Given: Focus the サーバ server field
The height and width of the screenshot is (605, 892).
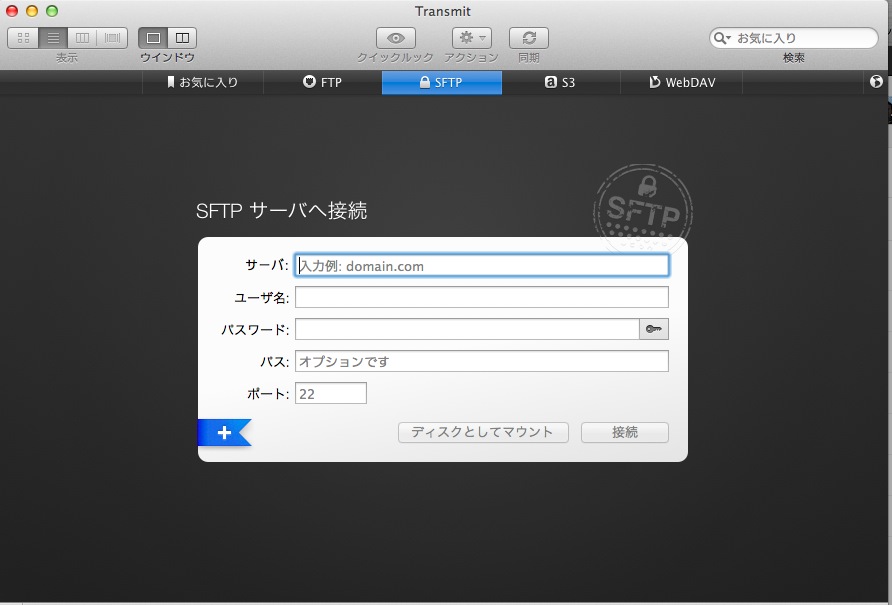Looking at the screenshot, I should (x=482, y=266).
